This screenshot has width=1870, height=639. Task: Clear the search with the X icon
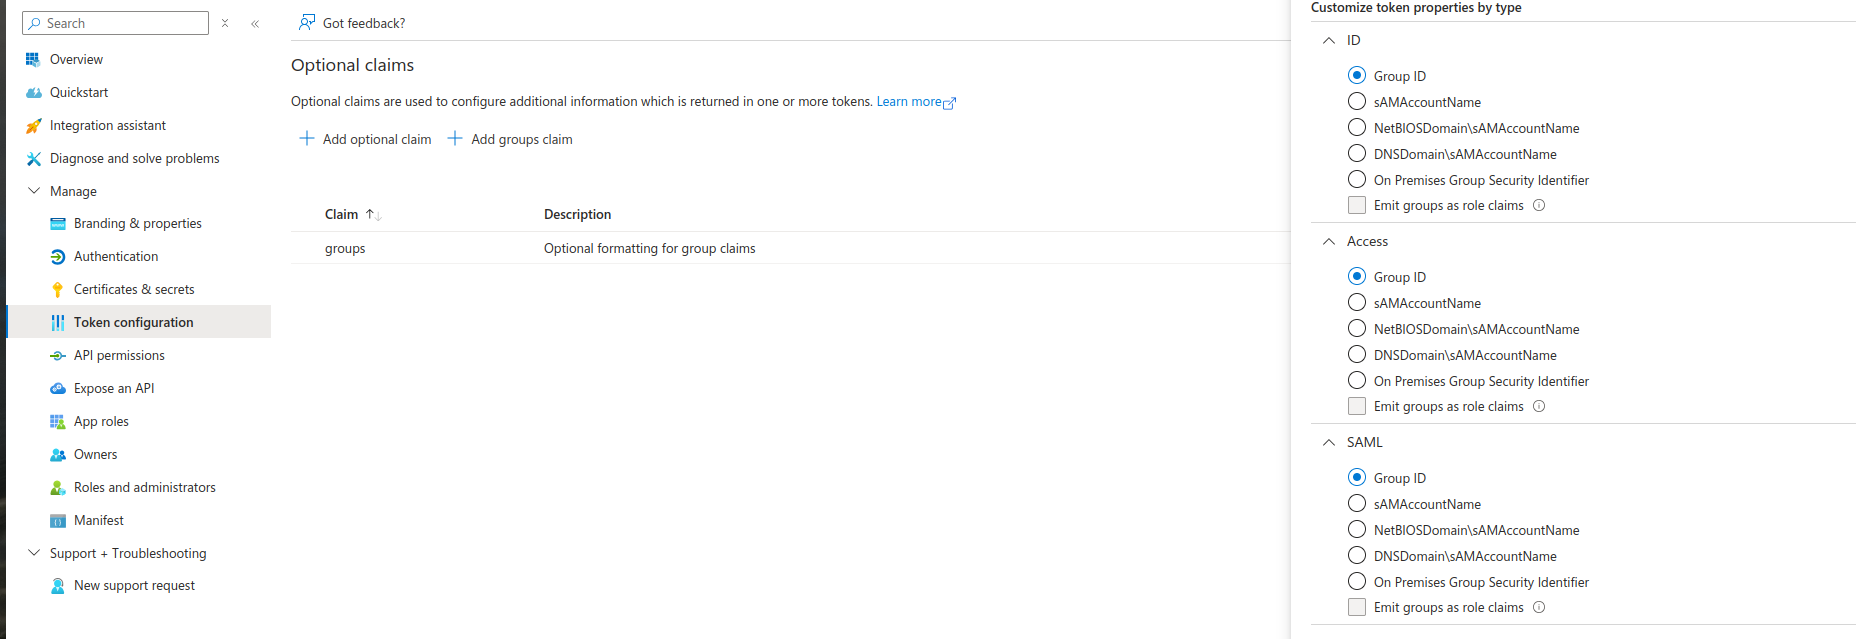click(x=225, y=24)
